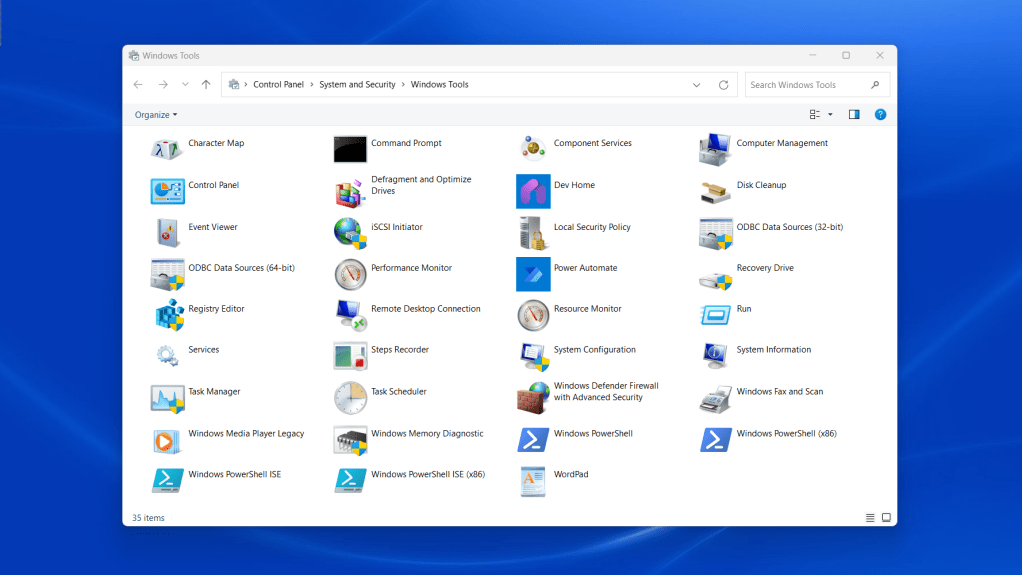Open the Character Map icon
1022x575 pixels.
pos(167,149)
